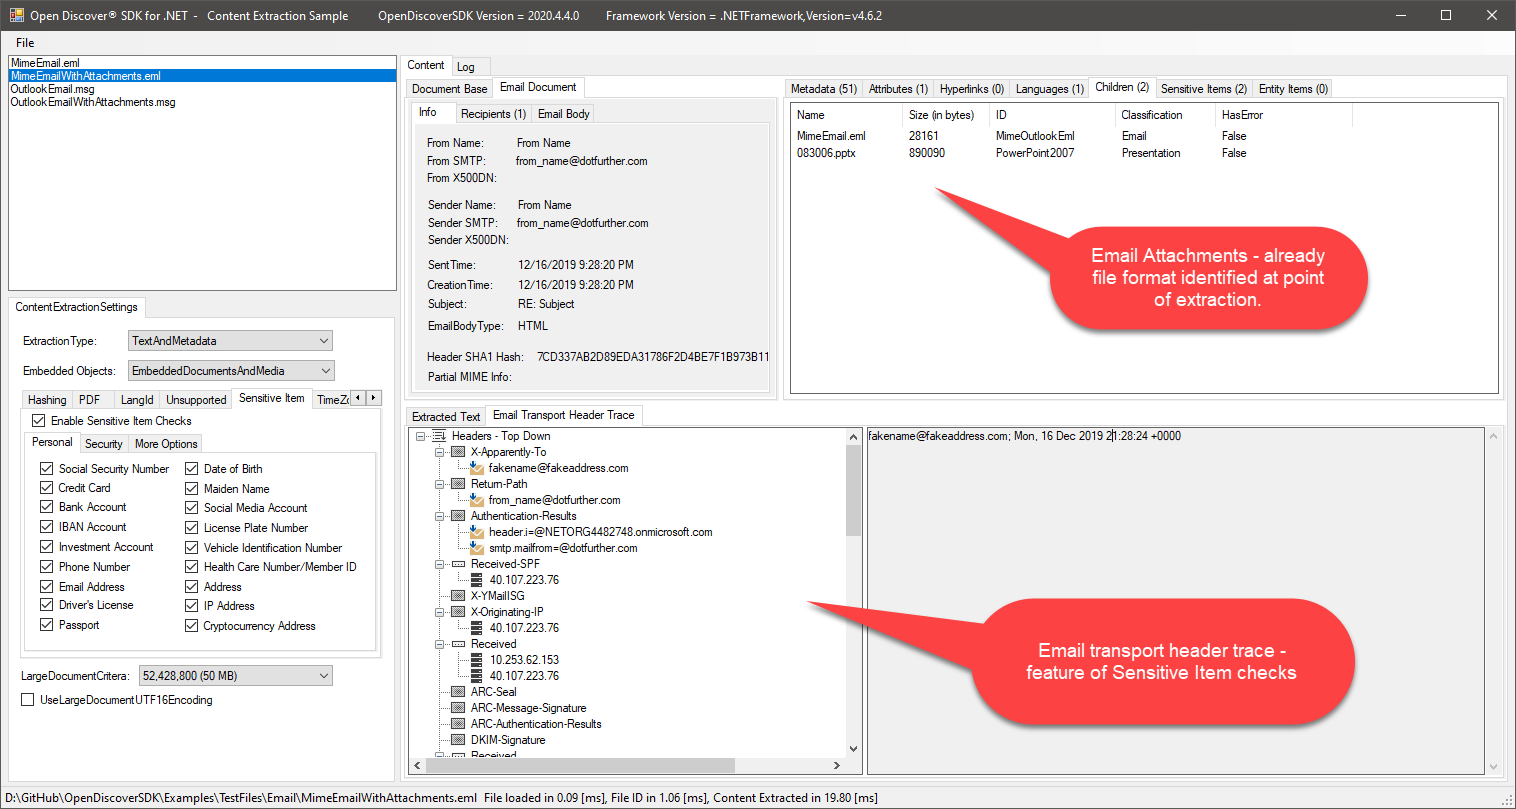This screenshot has height=809, width=1516.
Task: Open the File menu
Action: (25, 43)
